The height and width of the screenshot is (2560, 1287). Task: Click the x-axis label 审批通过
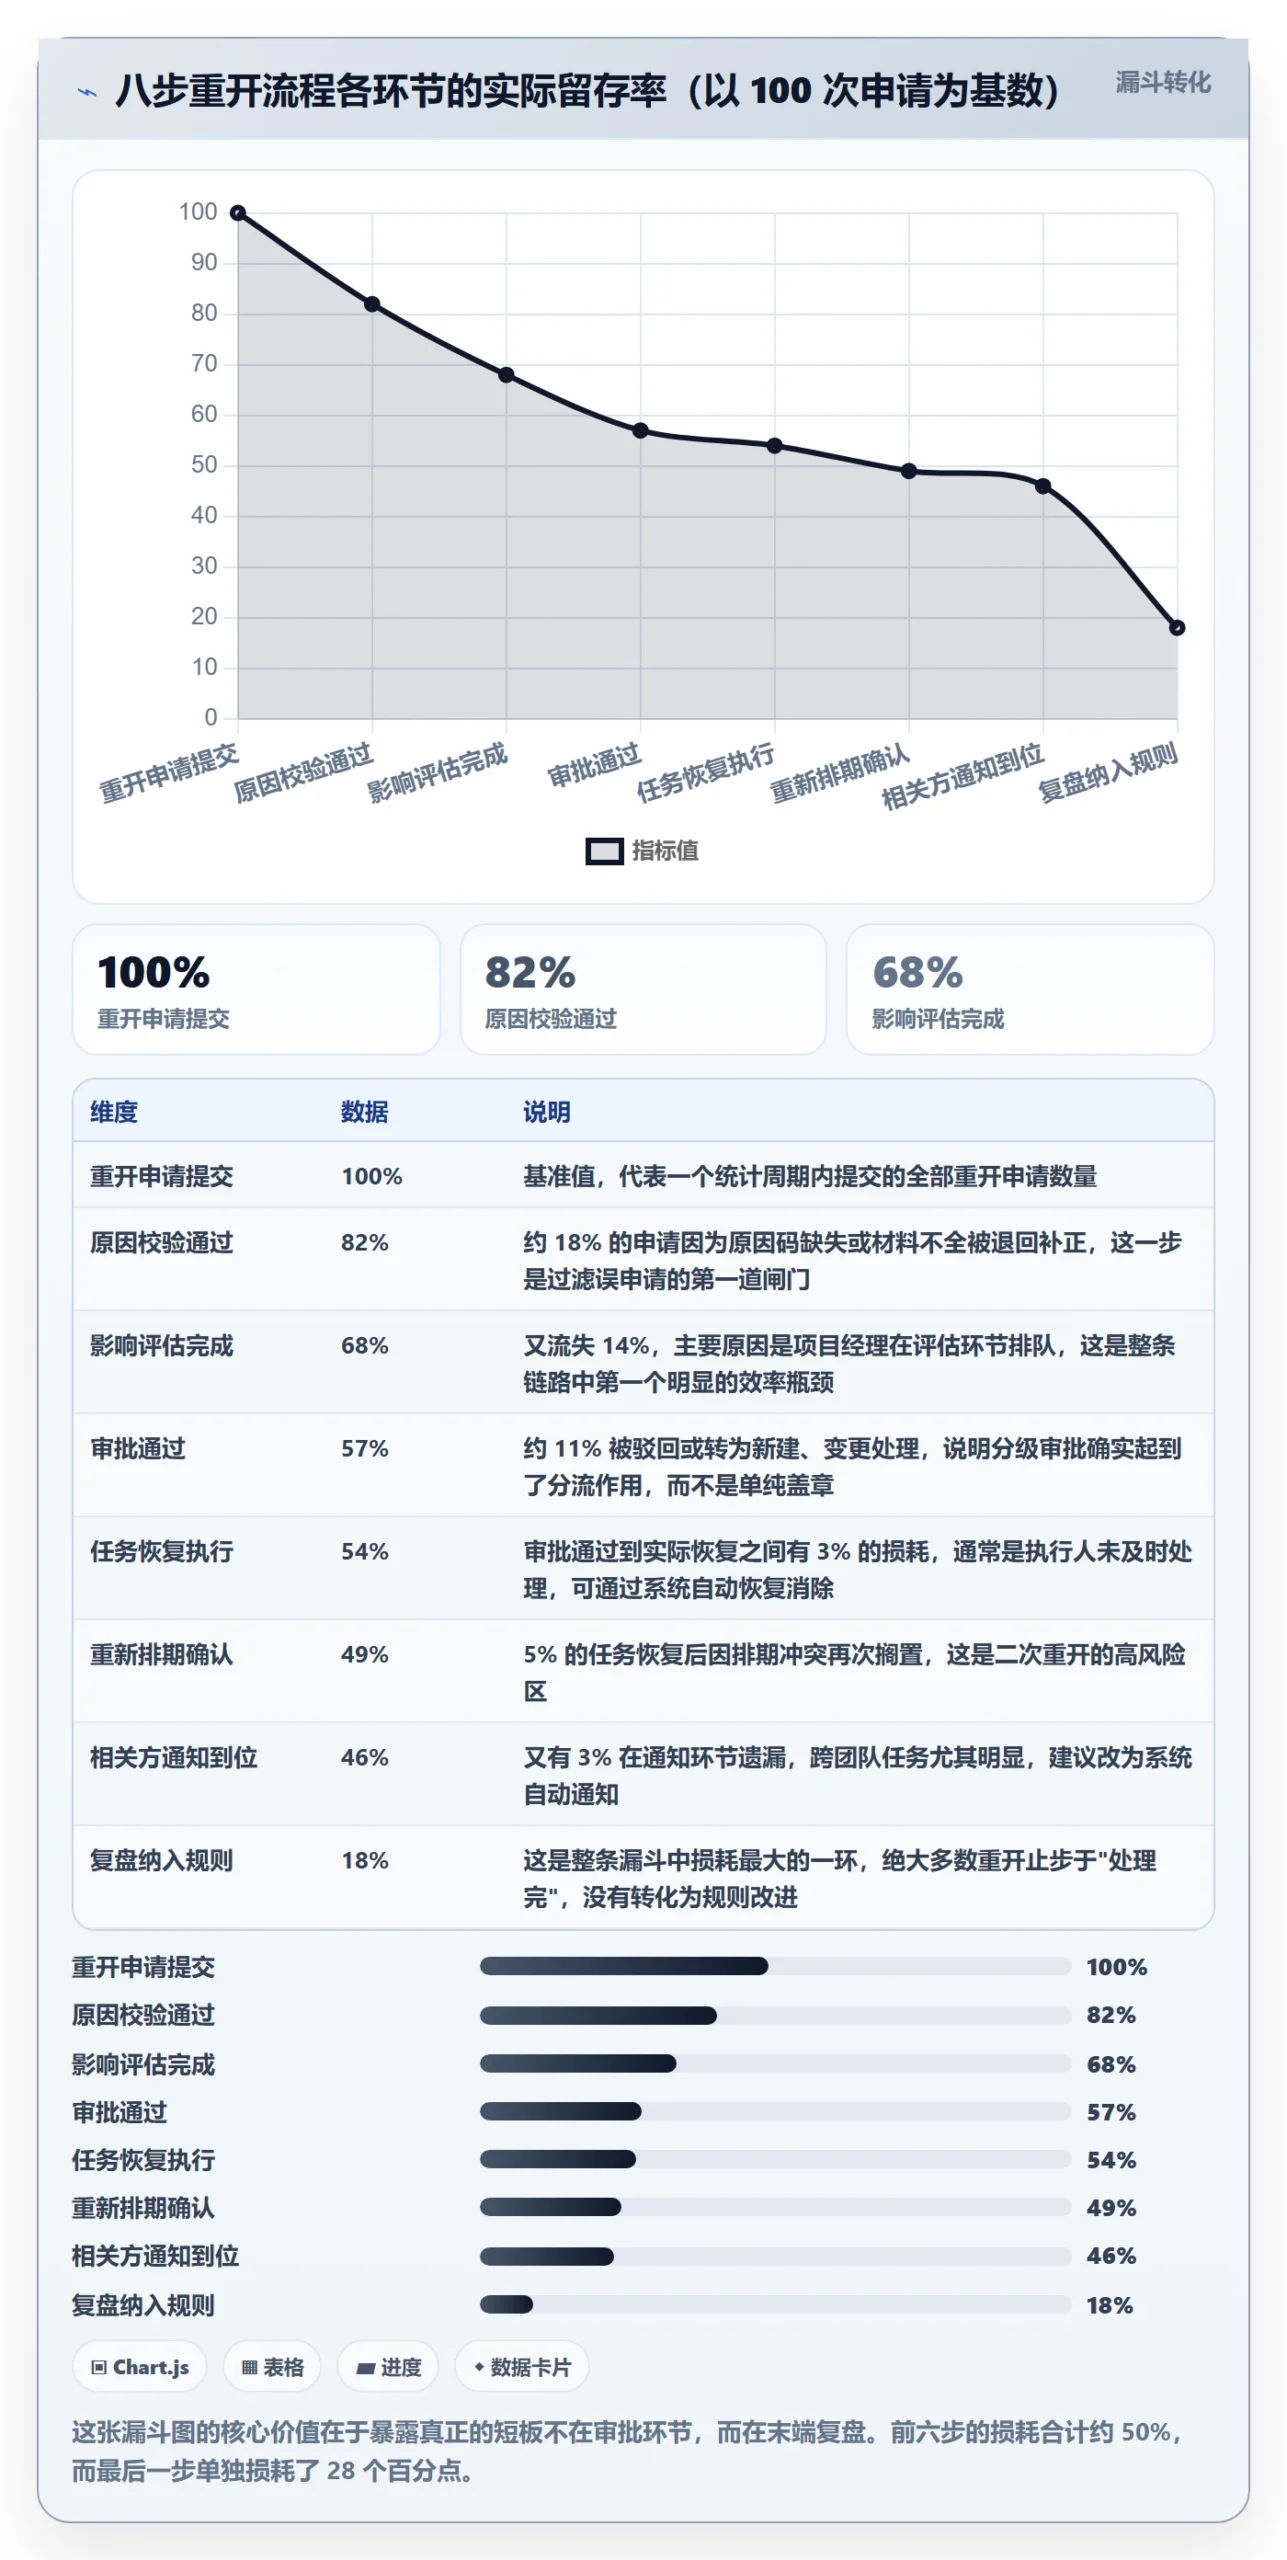point(595,765)
